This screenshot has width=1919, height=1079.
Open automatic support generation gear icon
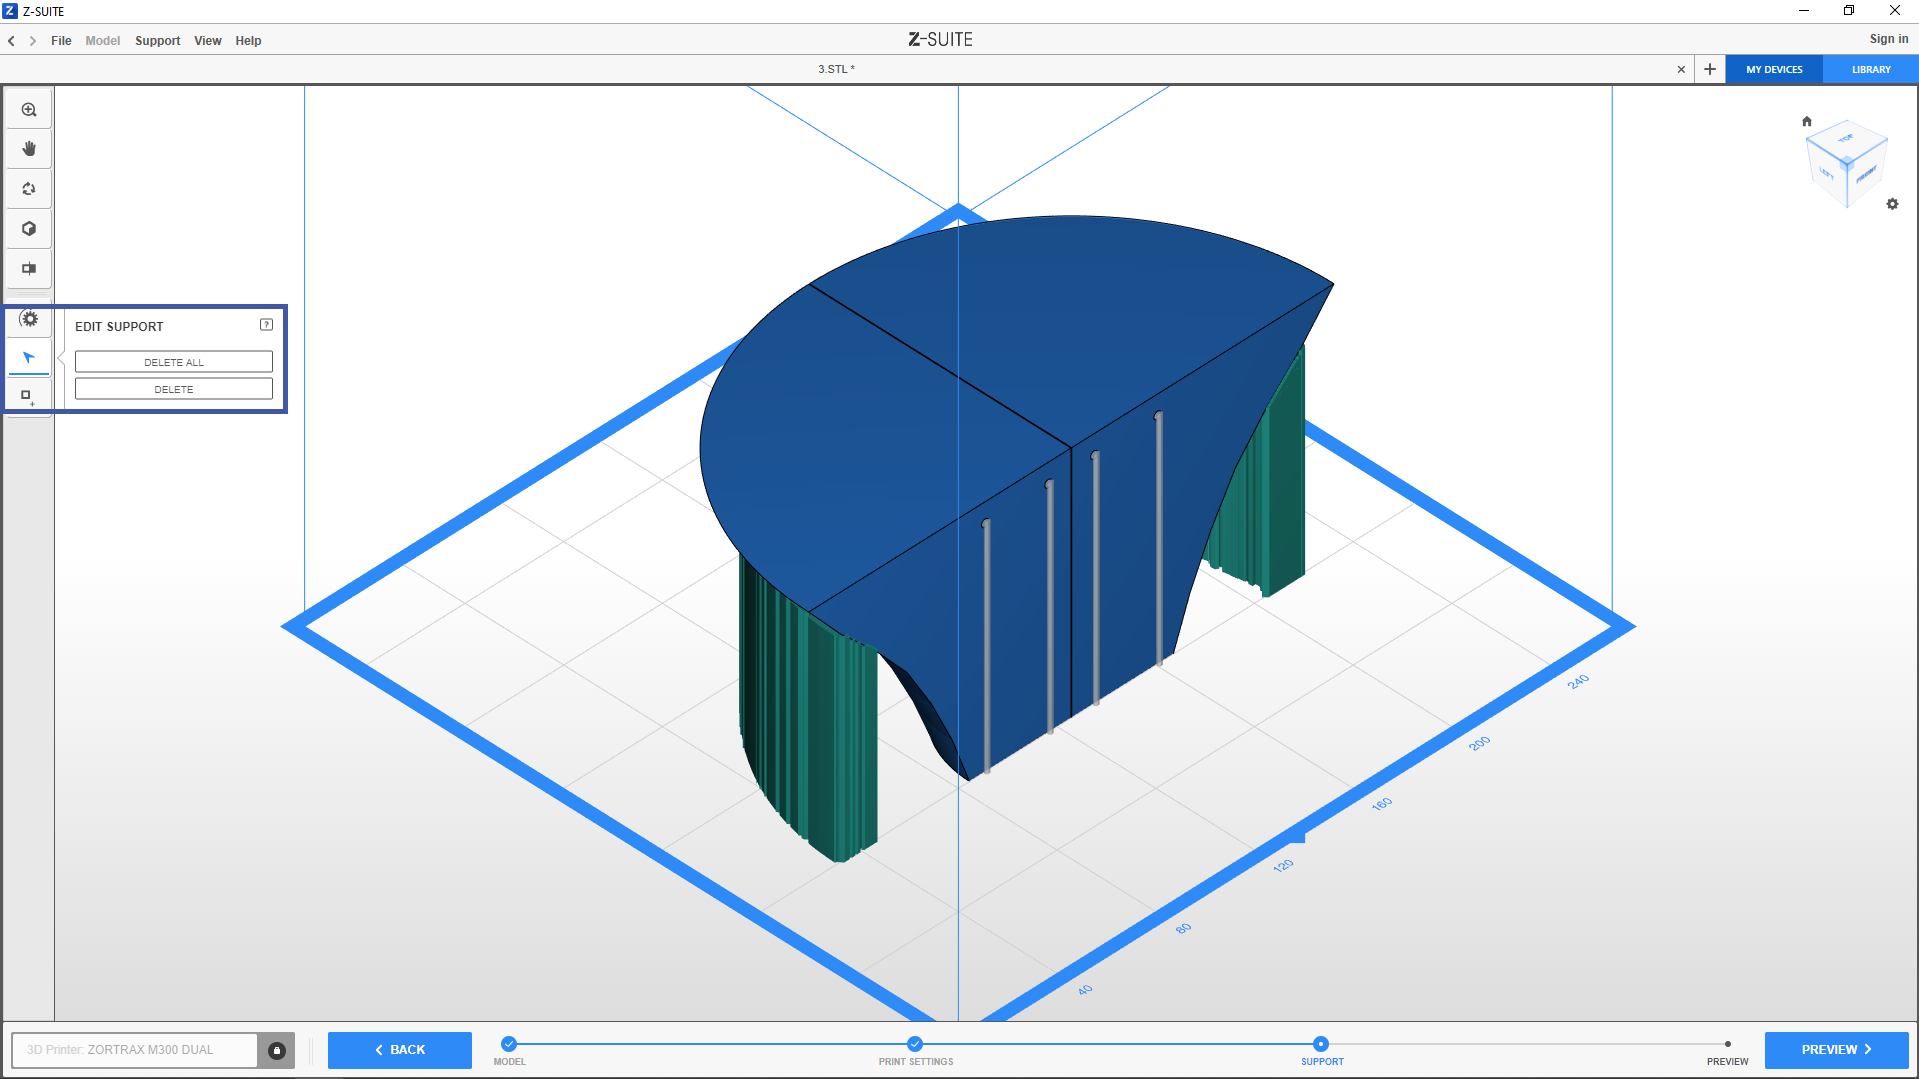(30, 319)
